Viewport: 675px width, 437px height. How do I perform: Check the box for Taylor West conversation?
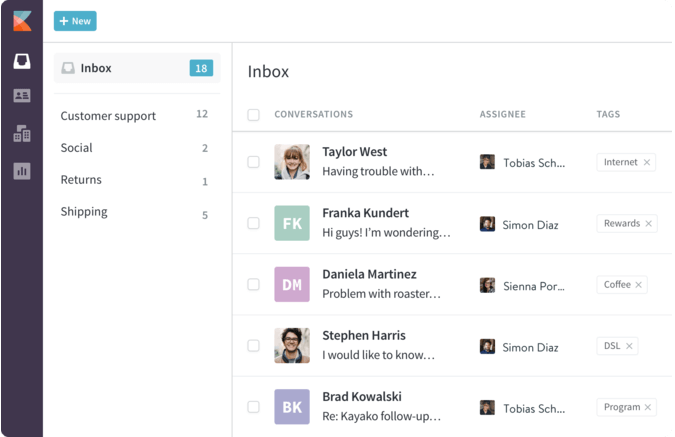click(253, 162)
